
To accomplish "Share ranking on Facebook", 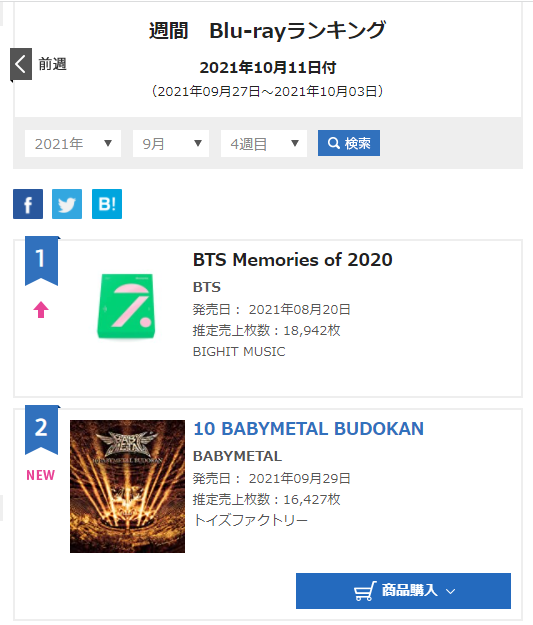I will pyautogui.click(x=28, y=204).
